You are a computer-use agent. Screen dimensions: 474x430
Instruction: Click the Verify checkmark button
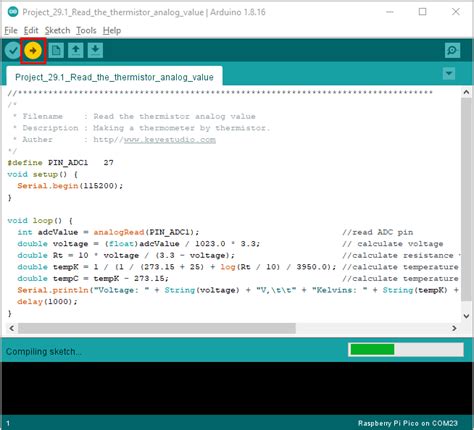coord(13,51)
